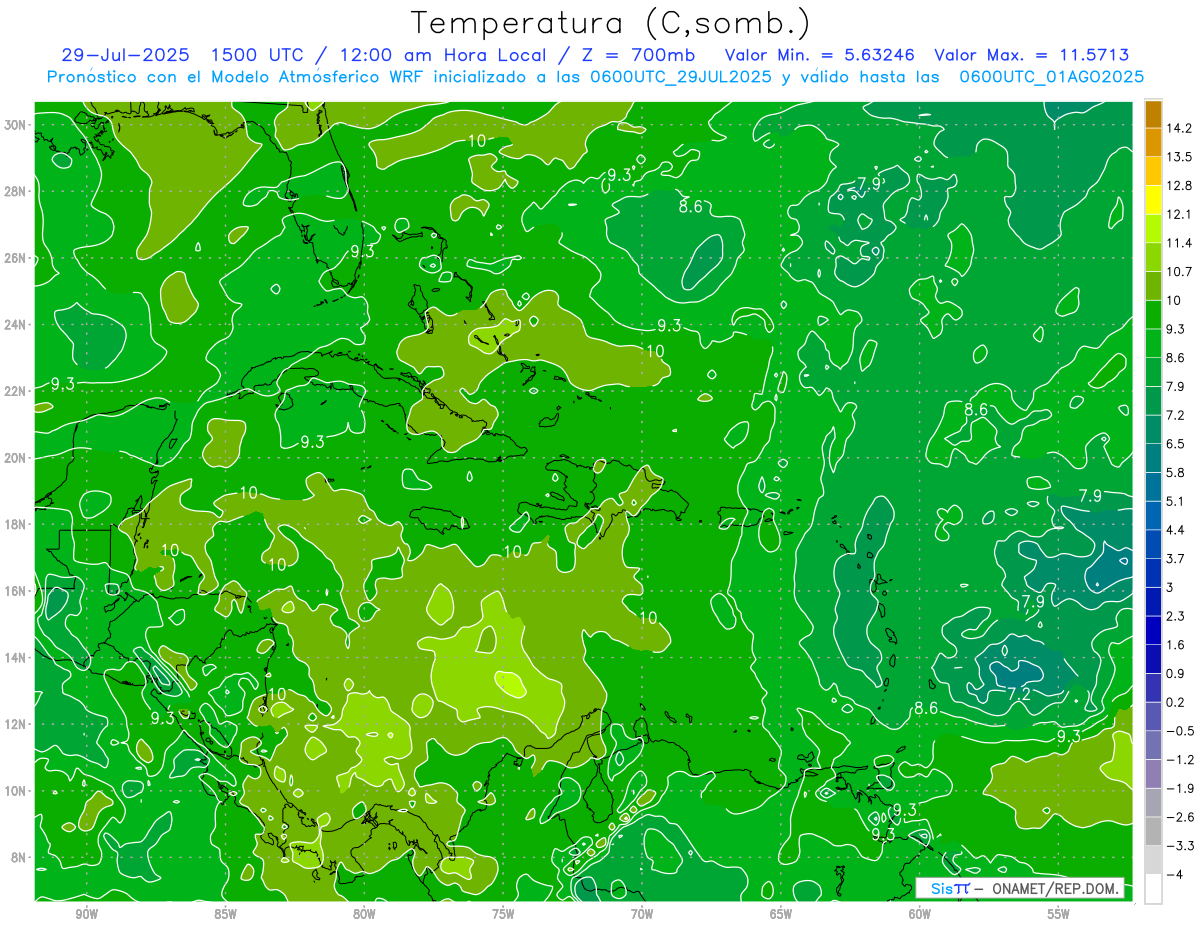Click the latitude axis label "14N"

coord(17,658)
